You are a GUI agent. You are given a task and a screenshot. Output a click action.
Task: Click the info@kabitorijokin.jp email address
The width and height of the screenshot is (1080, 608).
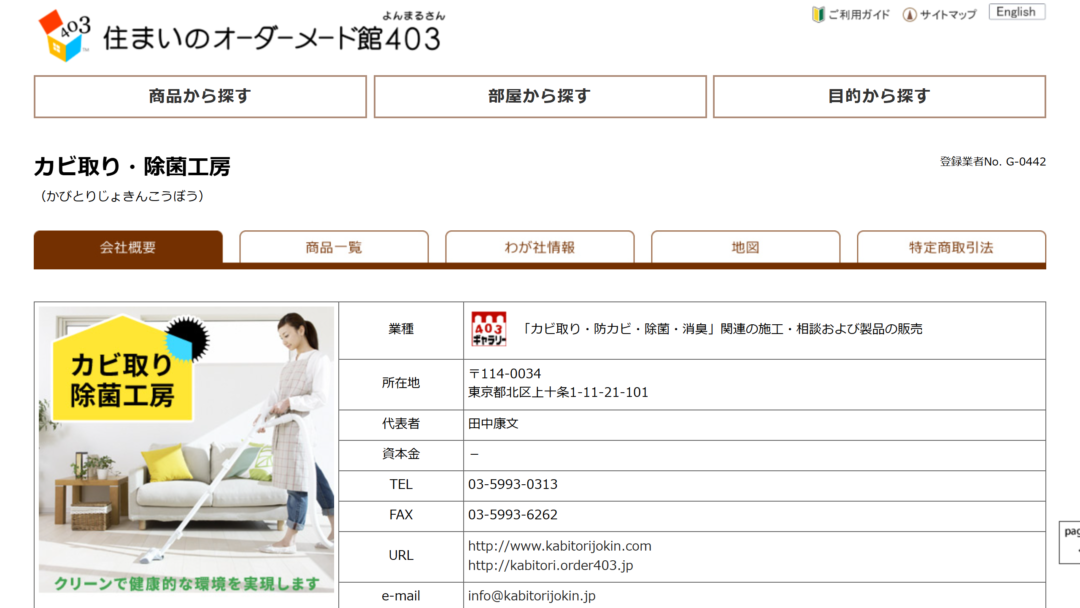point(532,596)
